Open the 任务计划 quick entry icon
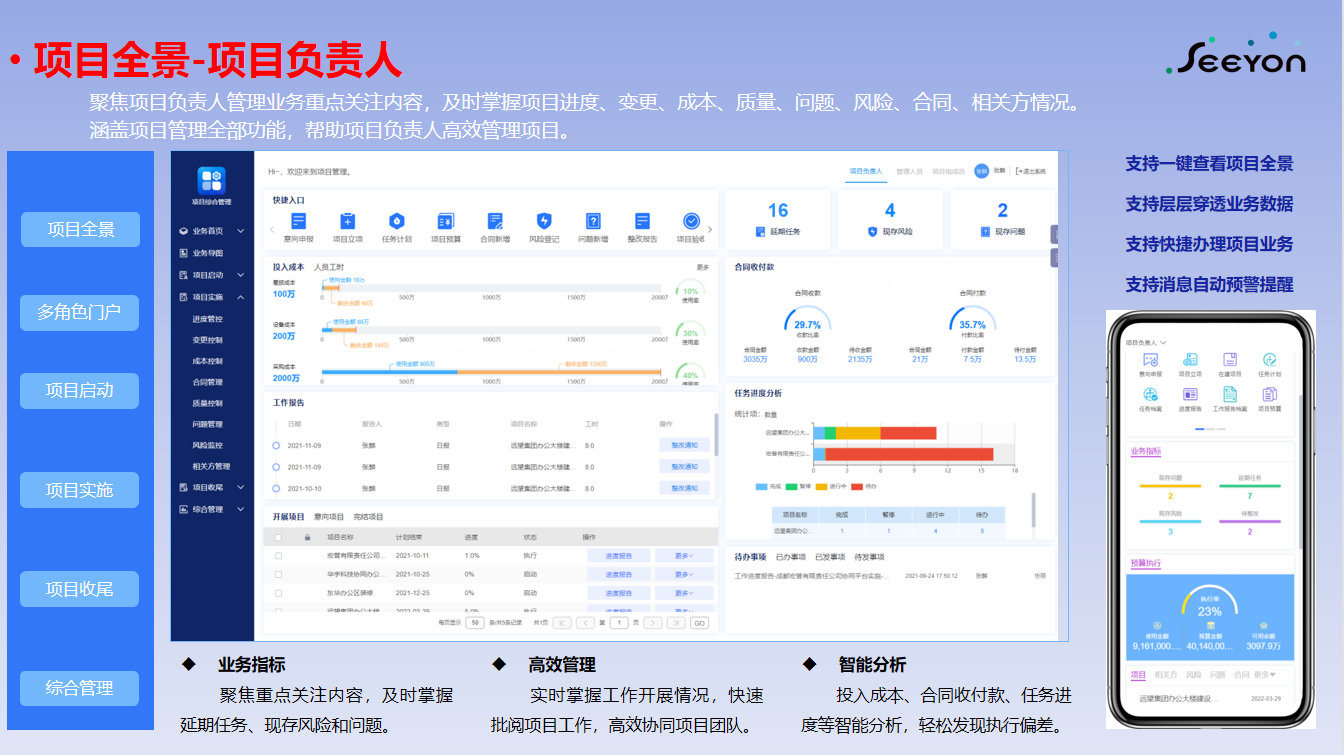1344x755 pixels. 396,222
